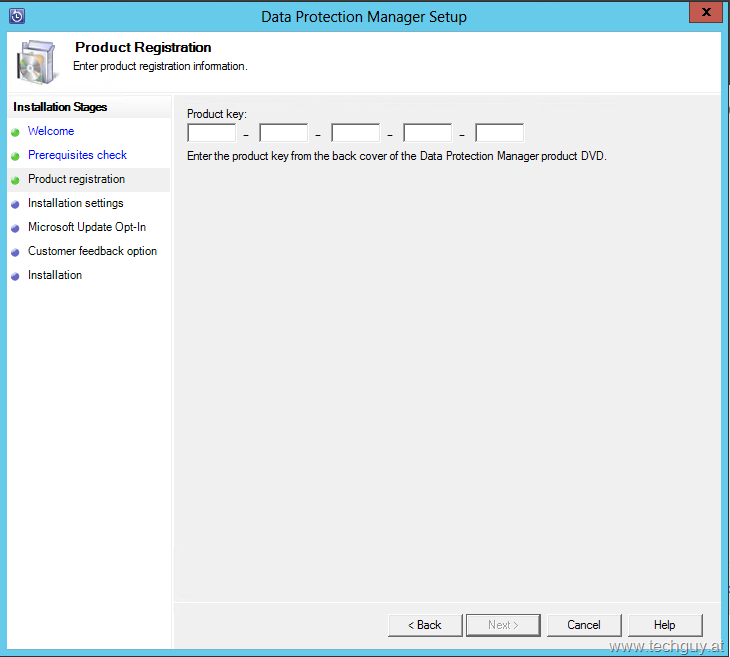Click bullet next to Microsoft Update Opt-In
The width and height of the screenshot is (730, 657).
(x=16, y=228)
